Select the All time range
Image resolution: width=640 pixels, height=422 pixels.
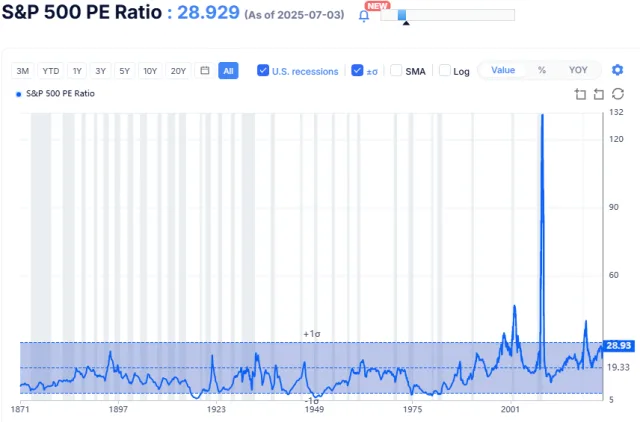coord(228,71)
